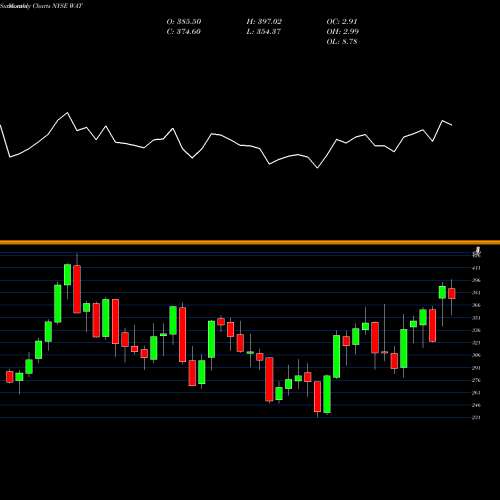Click the 261 price axis label
Screen dimensions: 500x500
click(476, 393)
